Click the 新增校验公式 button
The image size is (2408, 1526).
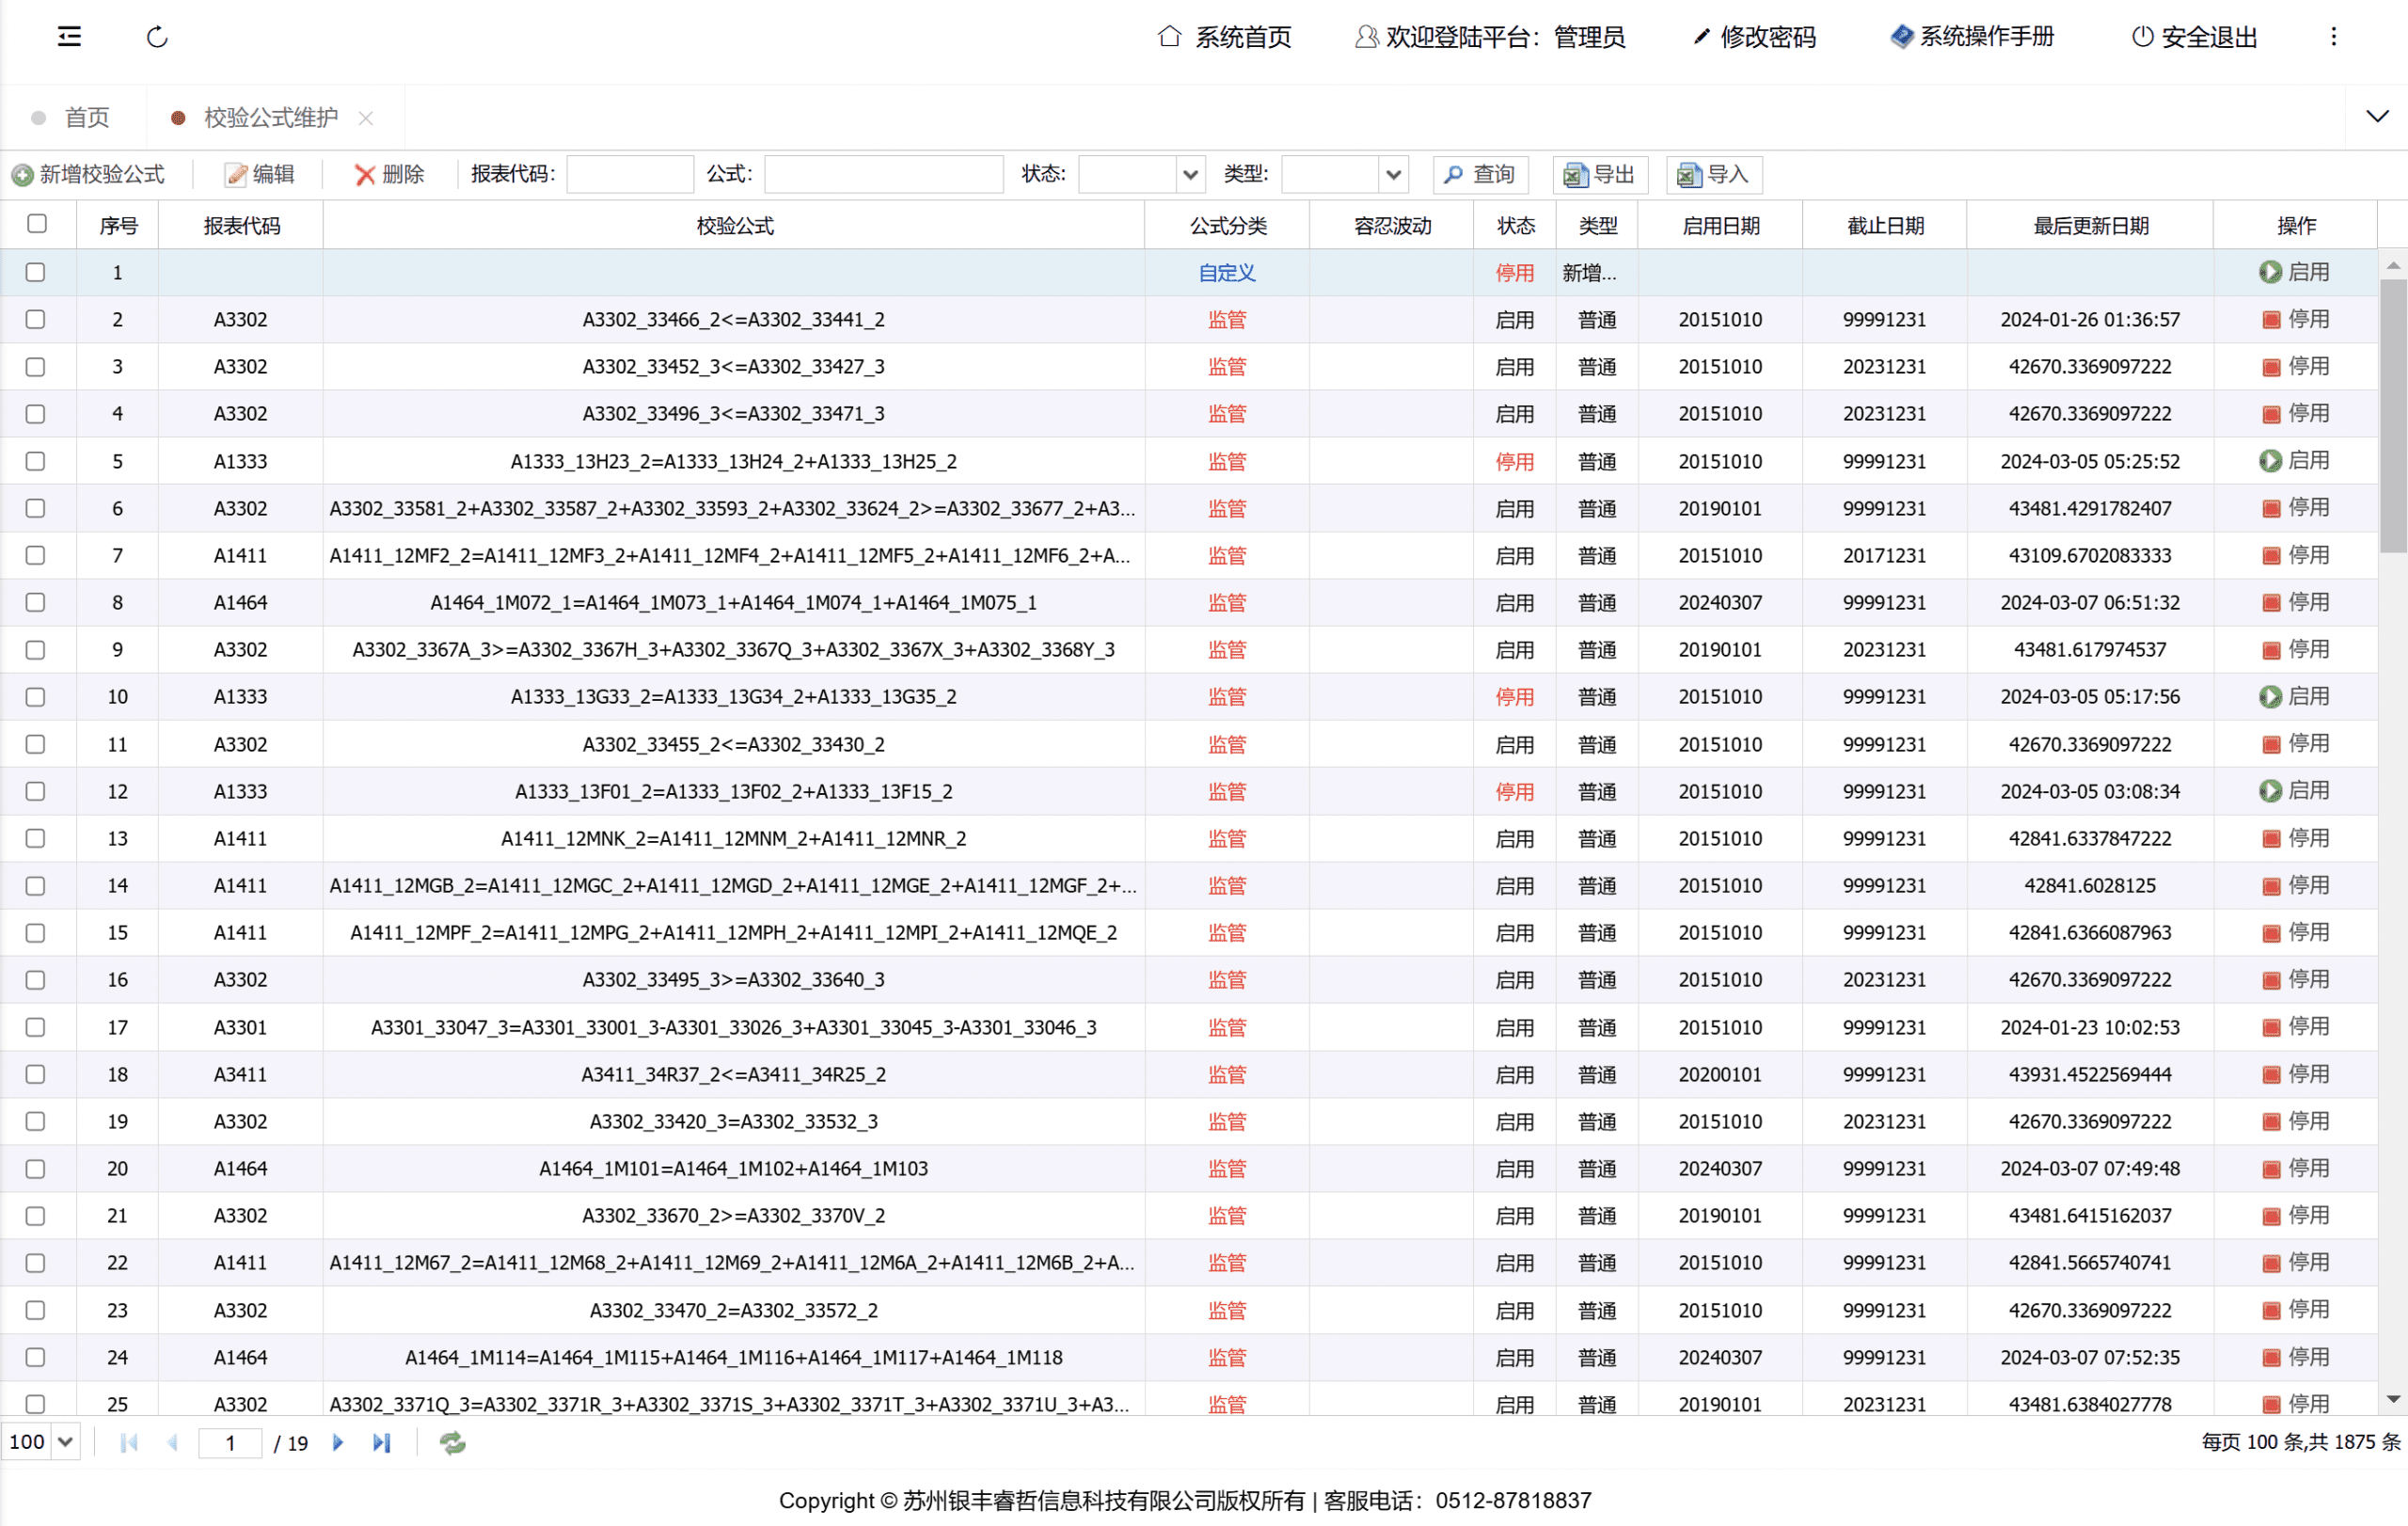[88, 175]
